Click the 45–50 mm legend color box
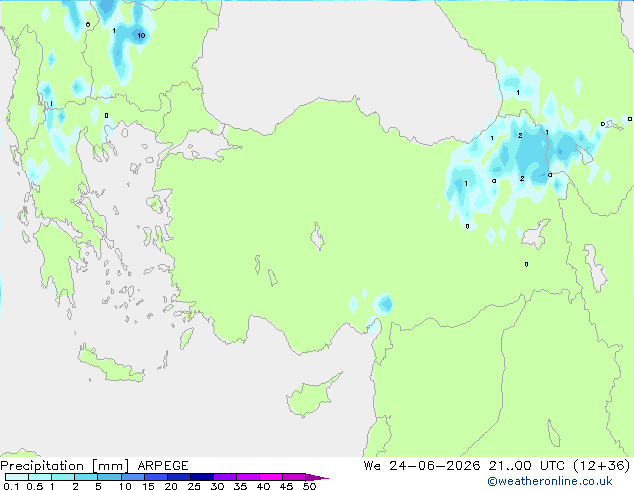The image size is (634, 490). click(294, 477)
